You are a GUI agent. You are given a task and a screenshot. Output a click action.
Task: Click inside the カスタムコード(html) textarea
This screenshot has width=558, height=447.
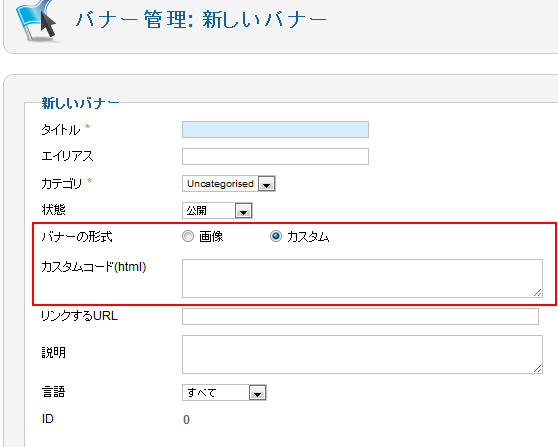362,278
